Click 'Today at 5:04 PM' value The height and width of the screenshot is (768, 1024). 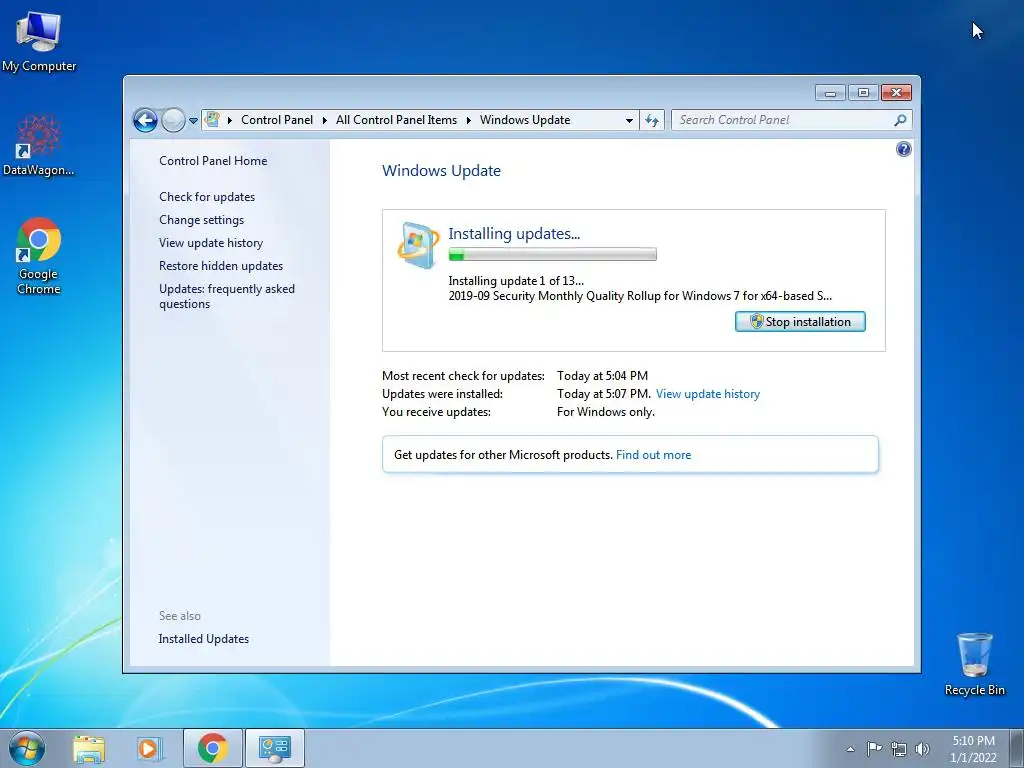click(x=602, y=376)
